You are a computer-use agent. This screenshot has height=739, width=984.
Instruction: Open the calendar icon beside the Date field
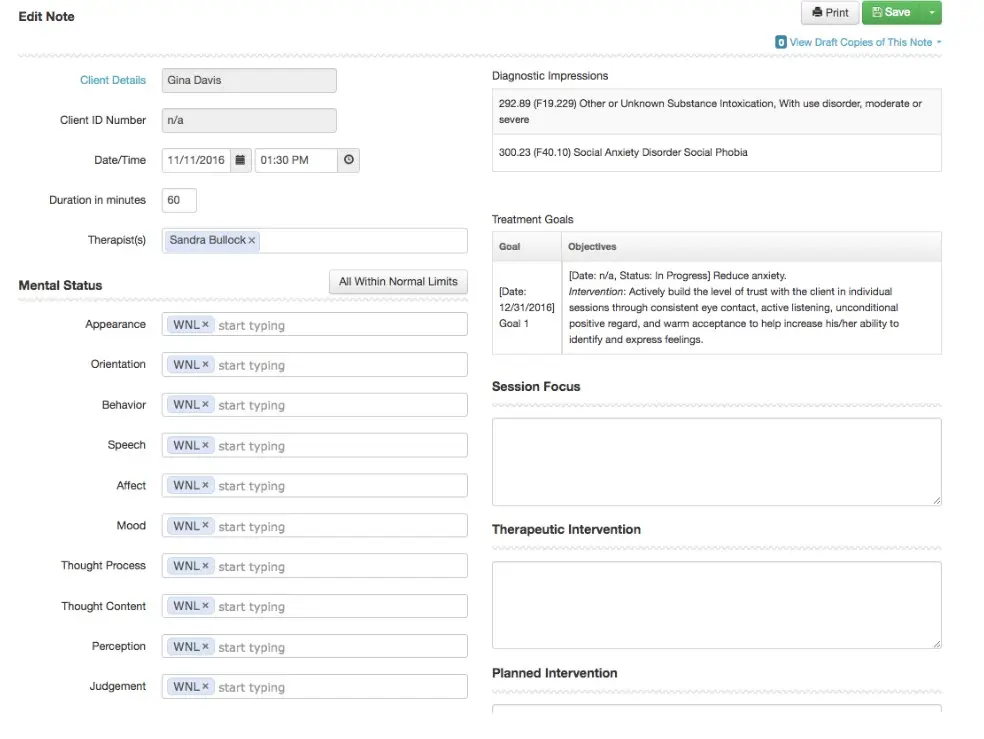click(x=238, y=160)
